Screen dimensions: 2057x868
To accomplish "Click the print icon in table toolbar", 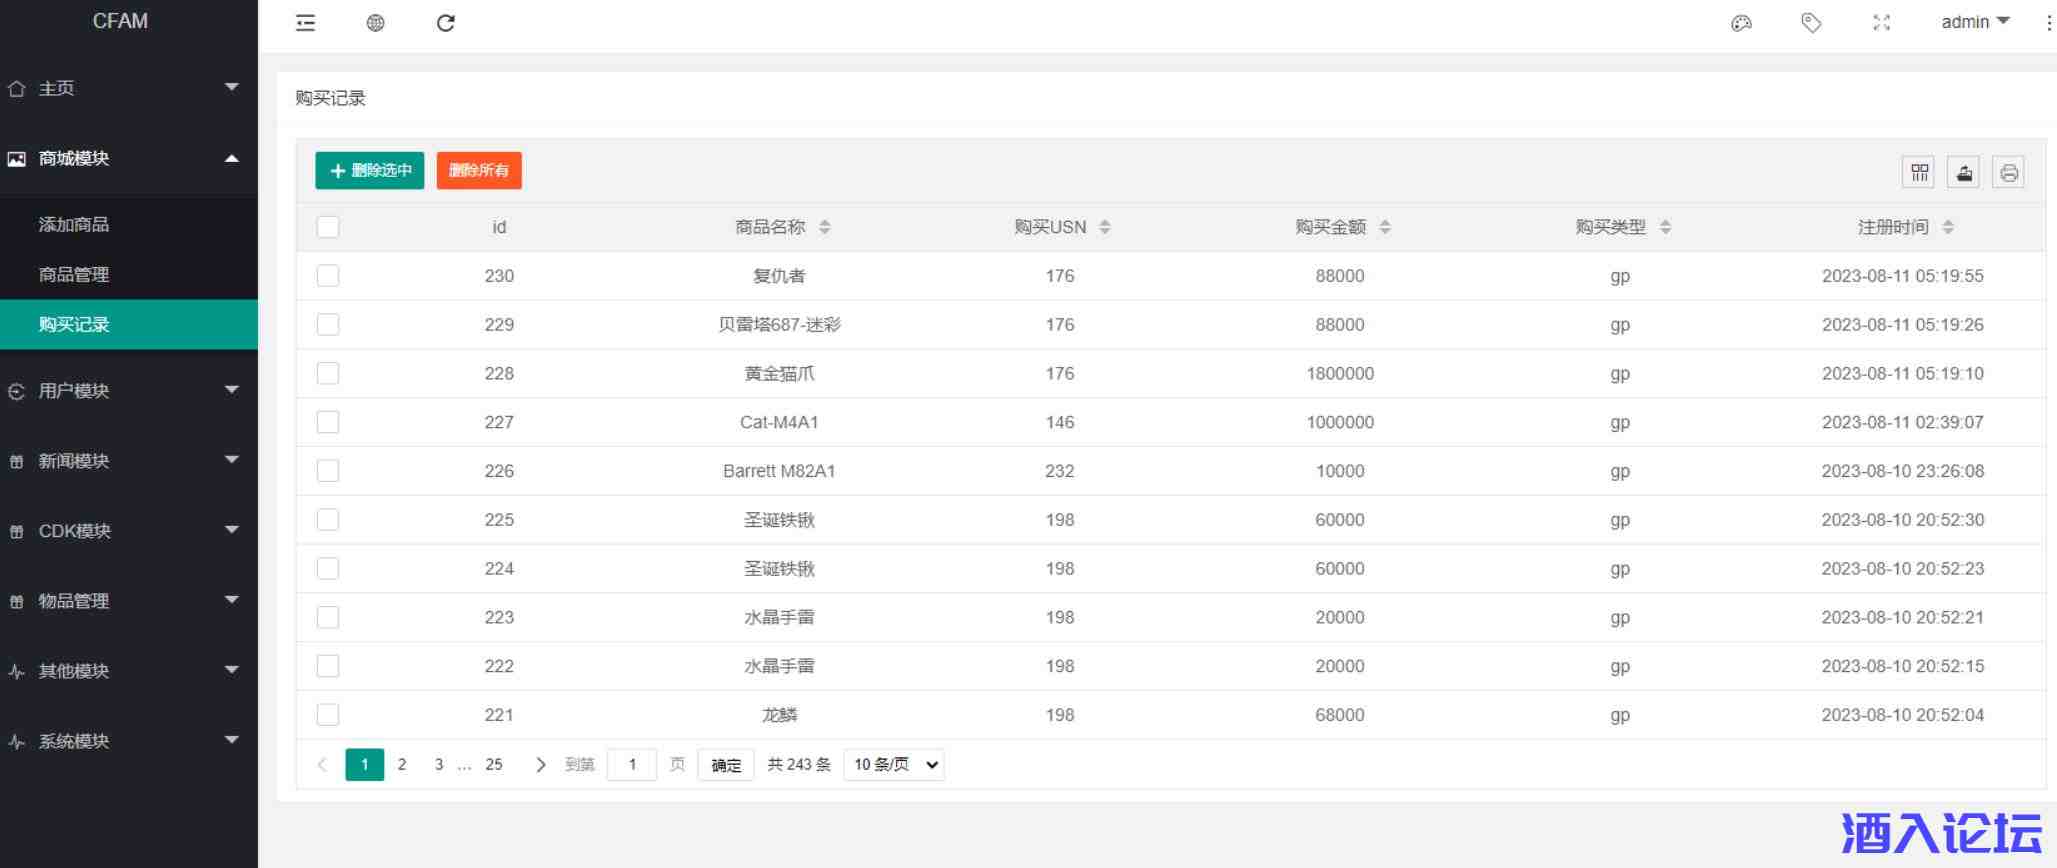I will pyautogui.click(x=2008, y=173).
